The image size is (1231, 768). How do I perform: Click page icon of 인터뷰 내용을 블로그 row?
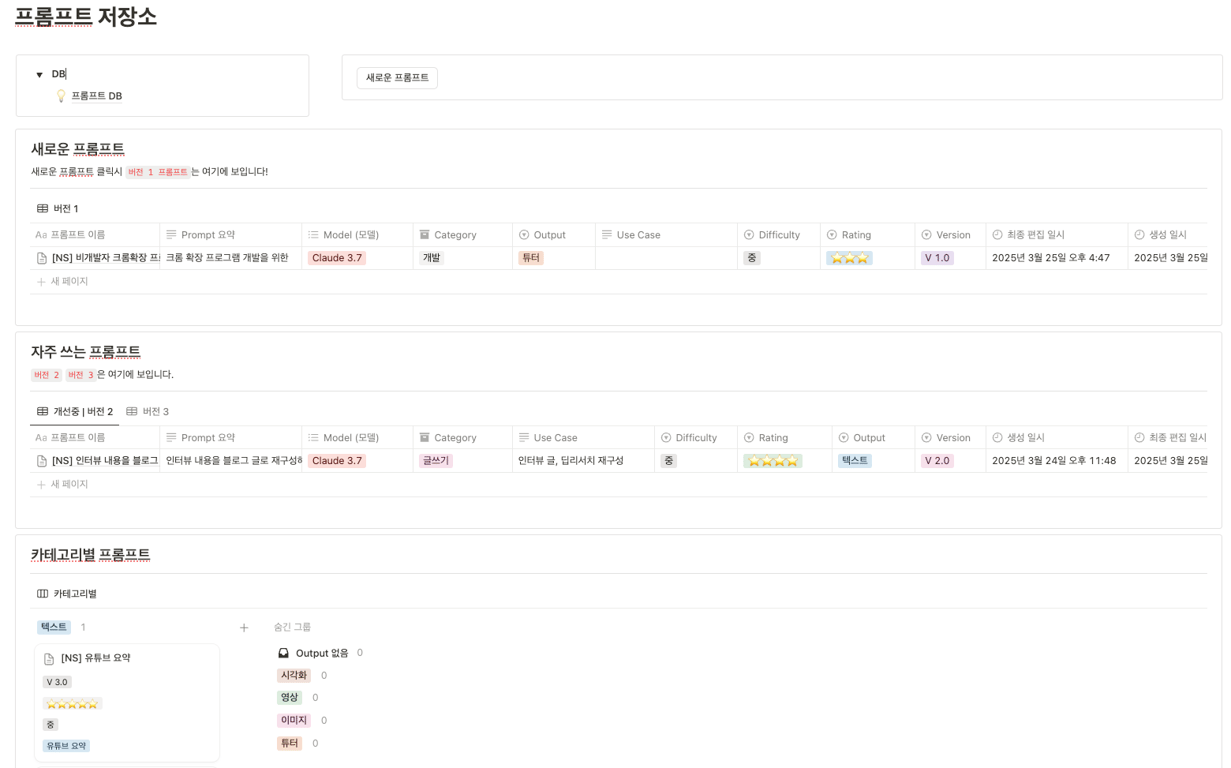41,461
